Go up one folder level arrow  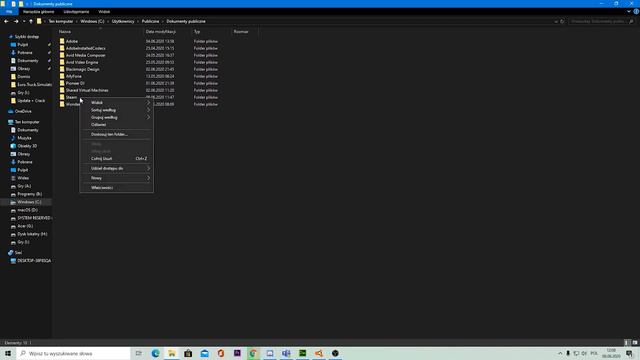tap(31, 21)
